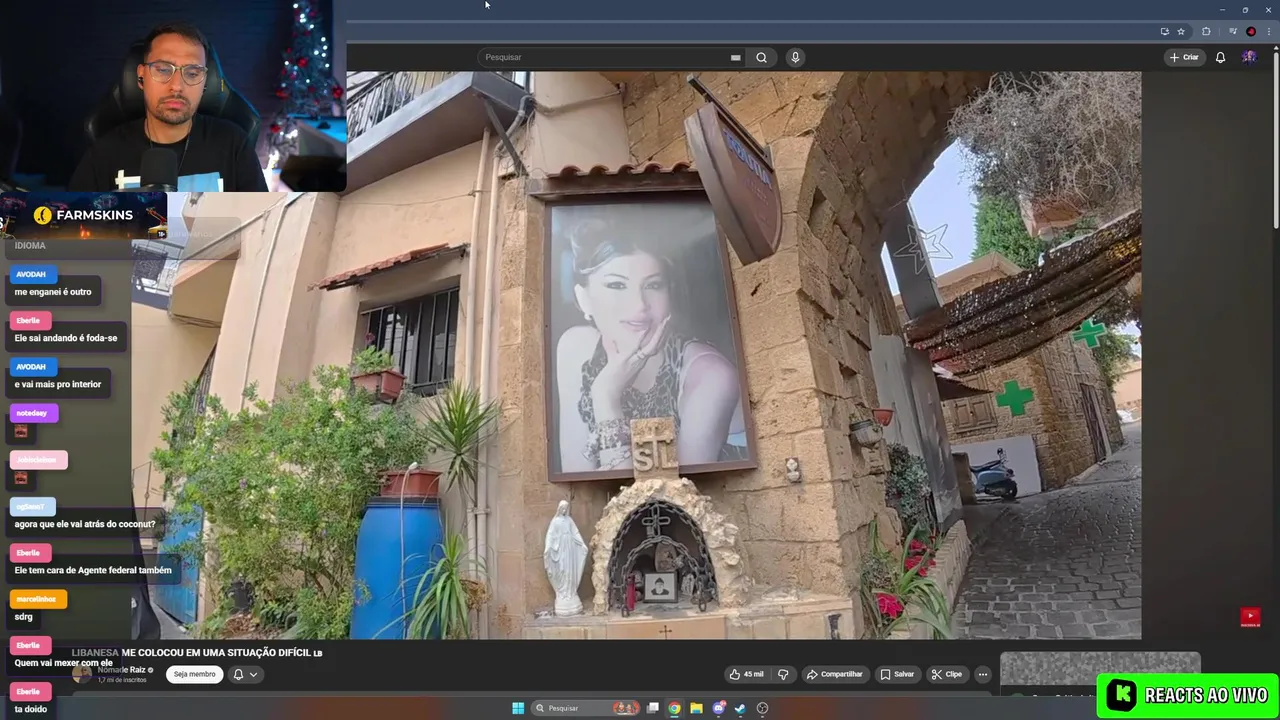Click the chat message 'me enganei é outro'

53,292
